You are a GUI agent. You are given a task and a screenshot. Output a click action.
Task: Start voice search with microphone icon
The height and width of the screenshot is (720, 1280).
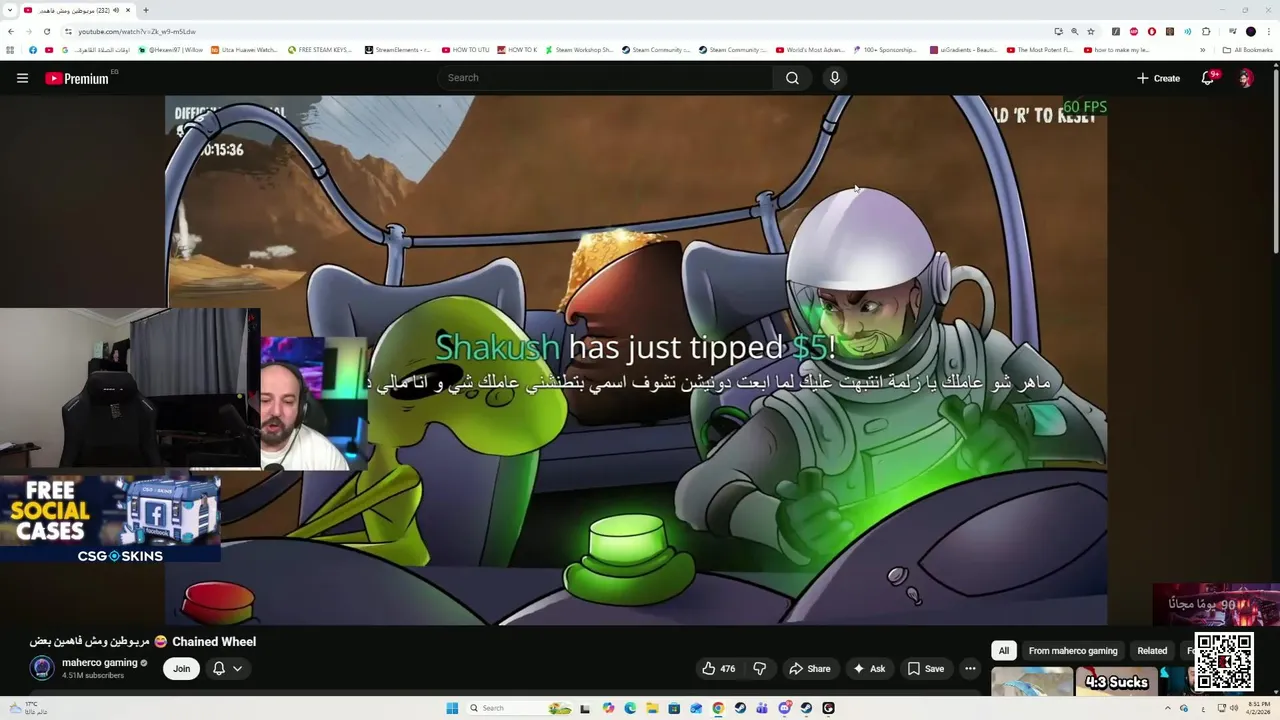click(x=835, y=78)
